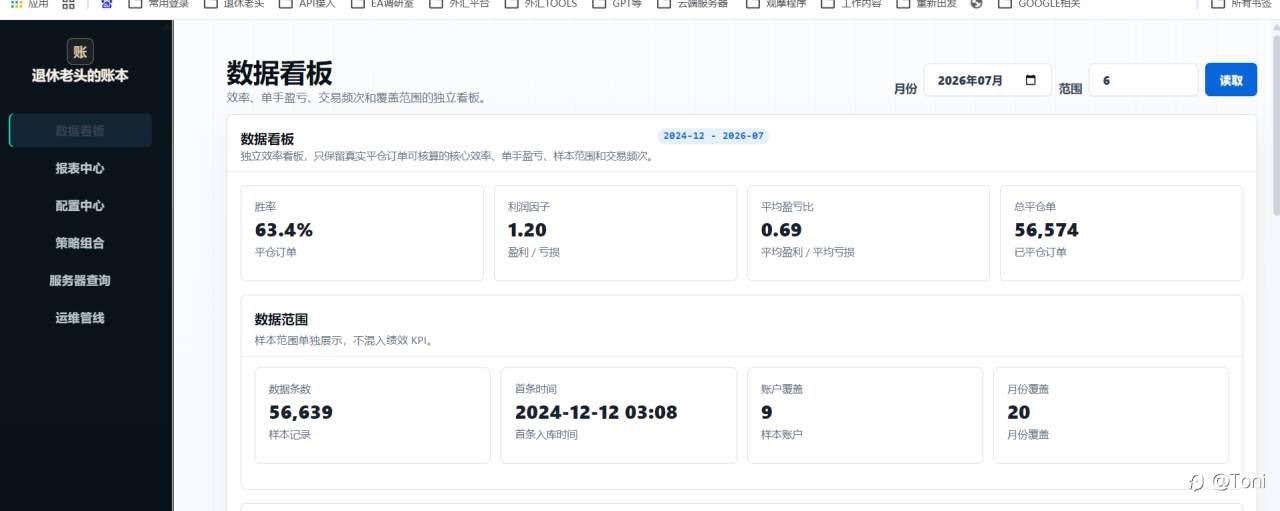Screen dimensions: 1280x511
Task: Open the GPT等 bookmark folder
Action: (x=620, y=4)
